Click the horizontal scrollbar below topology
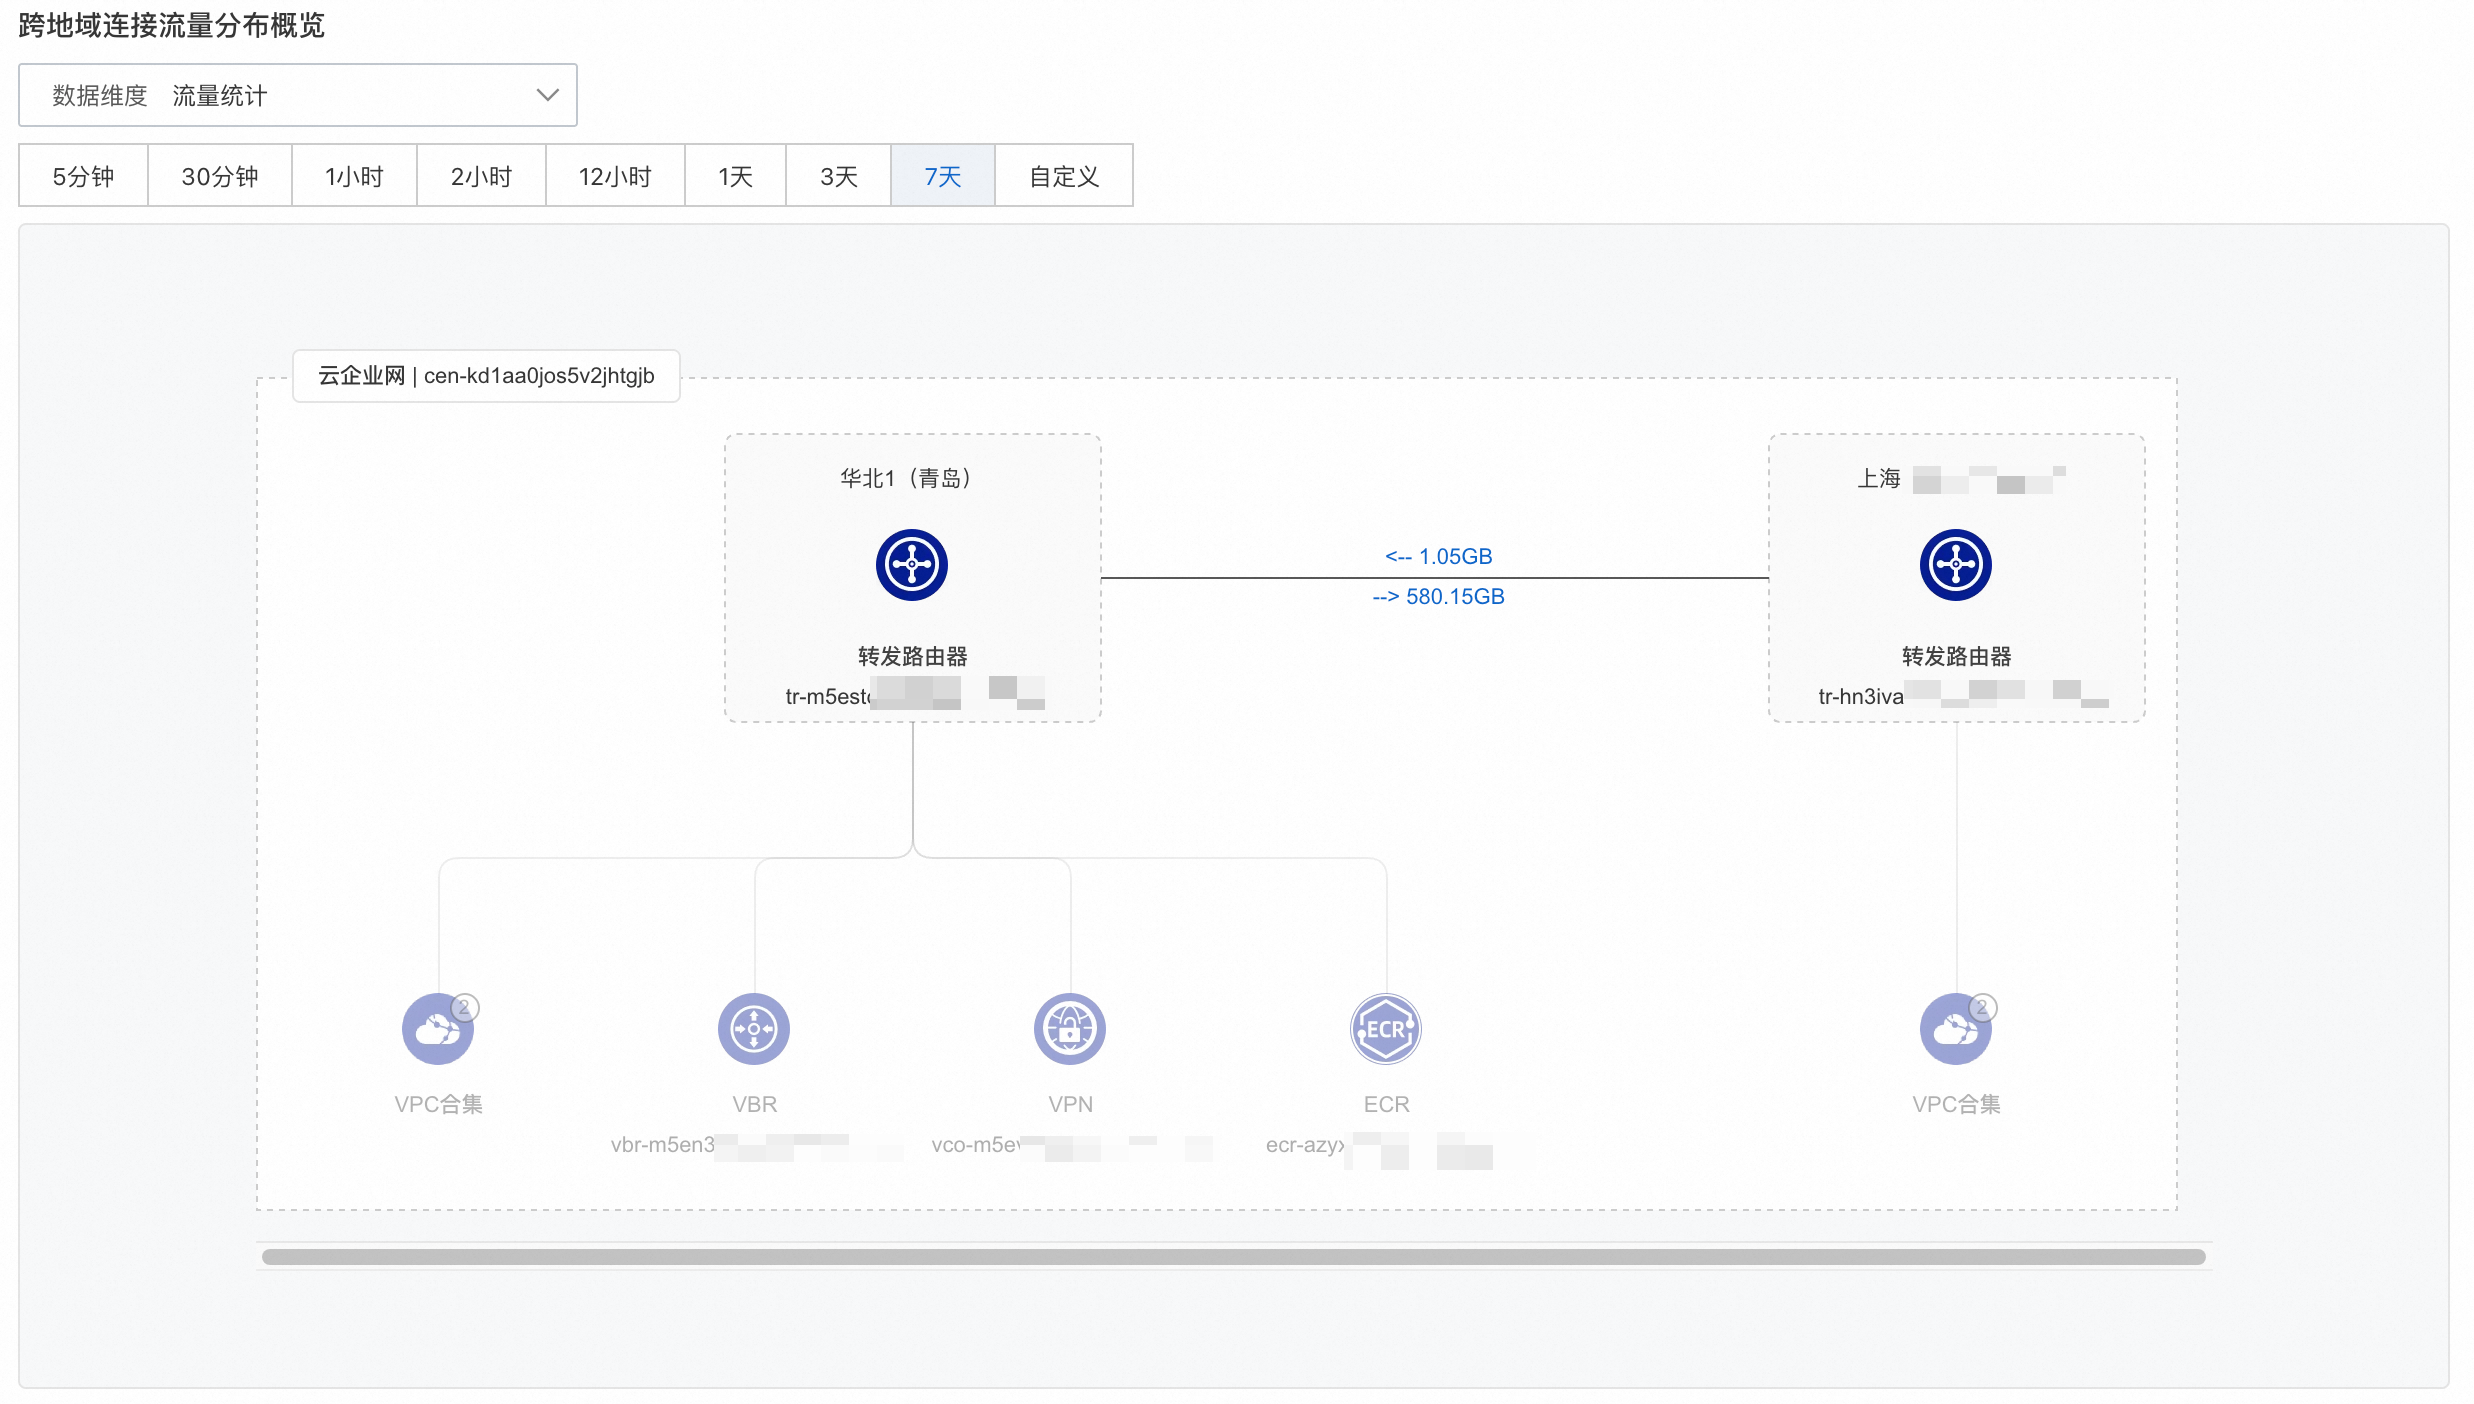2474x1404 pixels. click(1232, 1256)
